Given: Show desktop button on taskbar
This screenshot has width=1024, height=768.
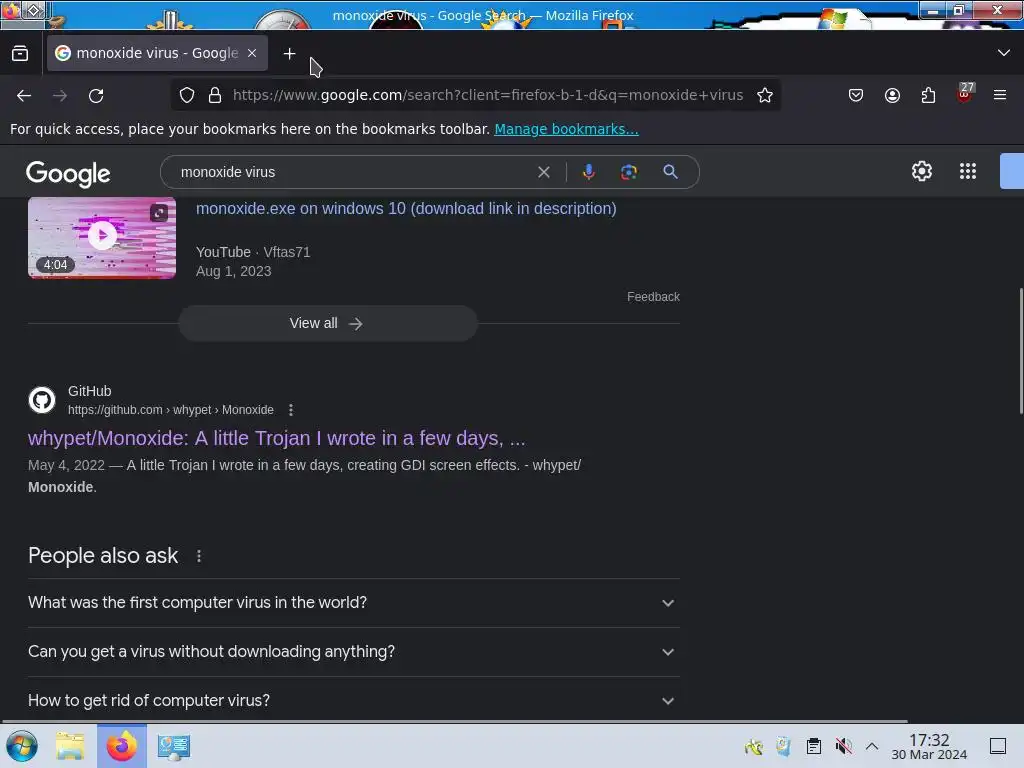Looking at the screenshot, I should coord(998,746).
